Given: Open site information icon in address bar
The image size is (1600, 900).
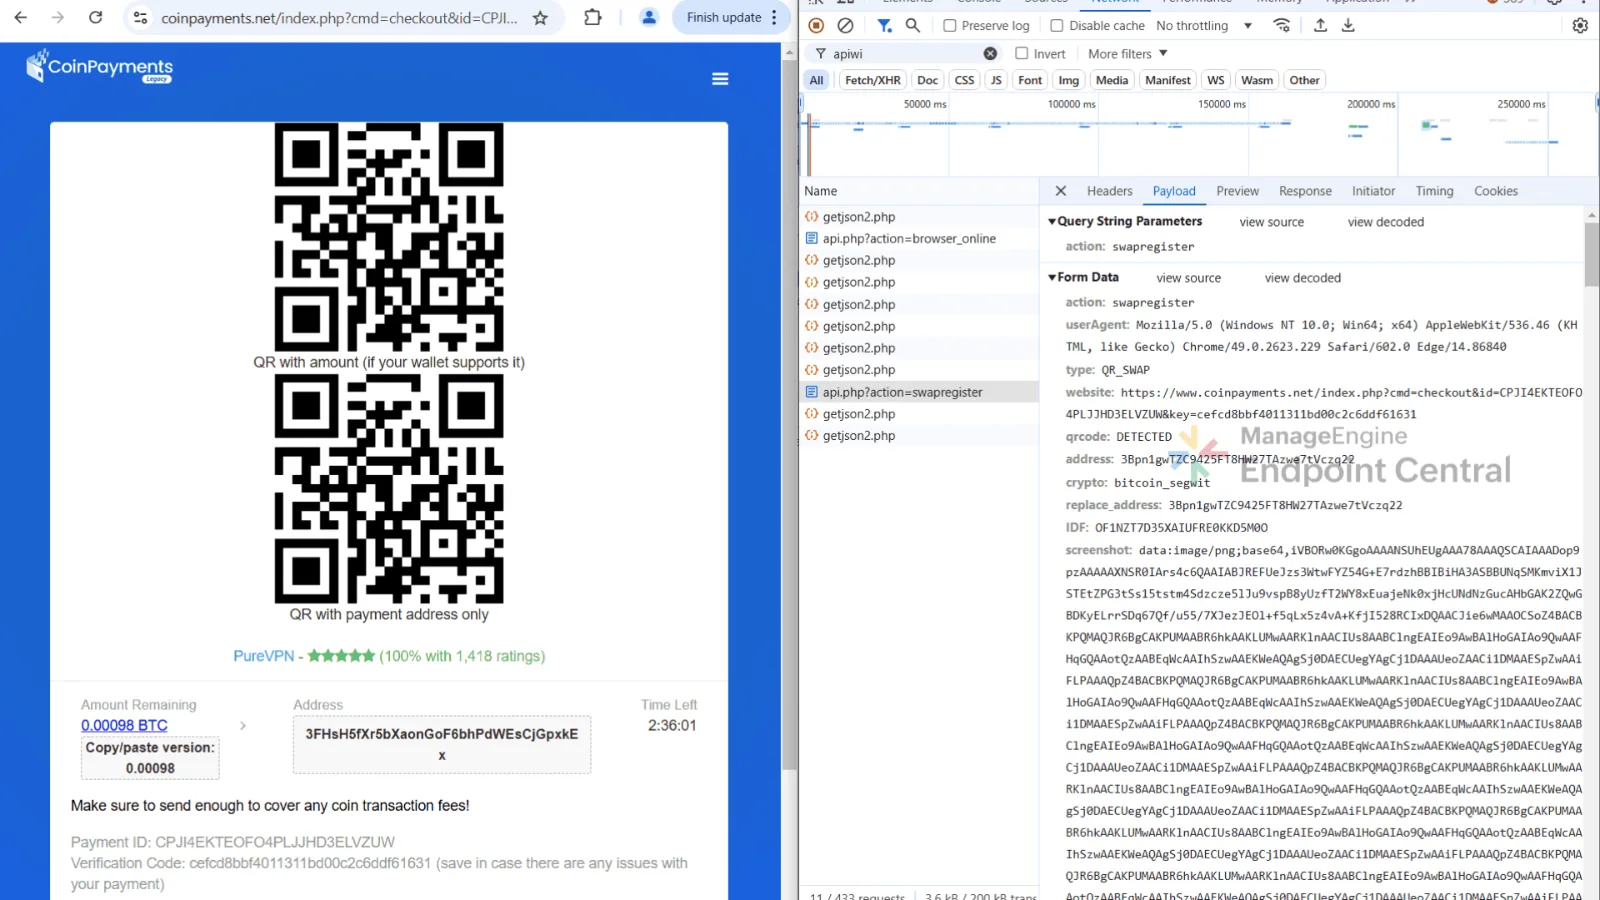Looking at the screenshot, I should (x=141, y=18).
